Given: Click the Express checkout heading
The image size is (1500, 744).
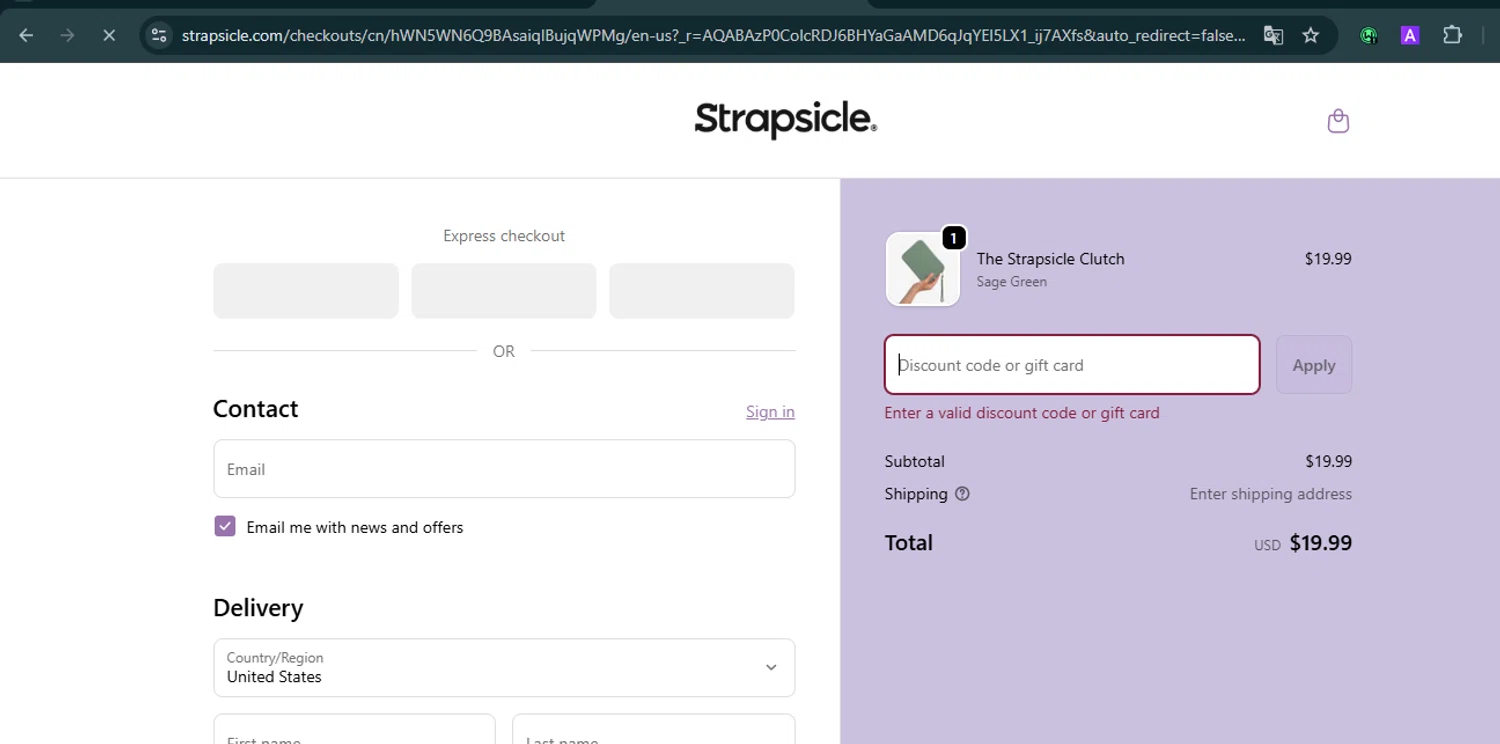Looking at the screenshot, I should 504,236.
